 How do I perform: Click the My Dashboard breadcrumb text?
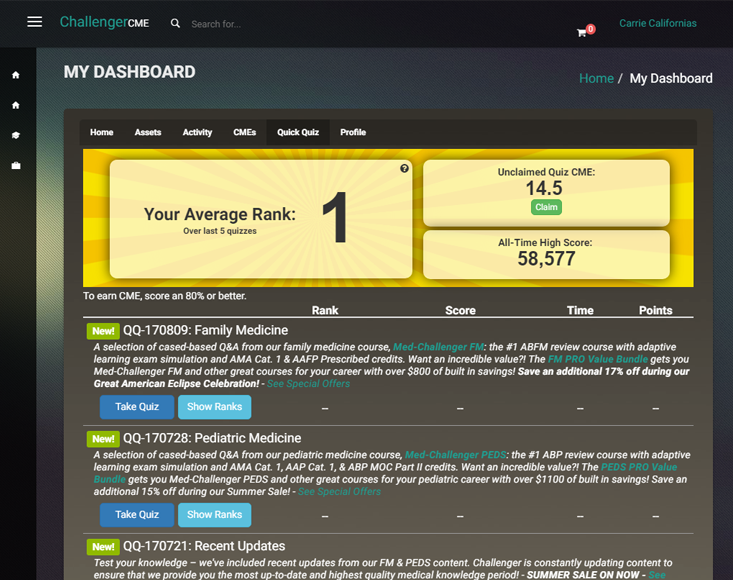coord(671,78)
